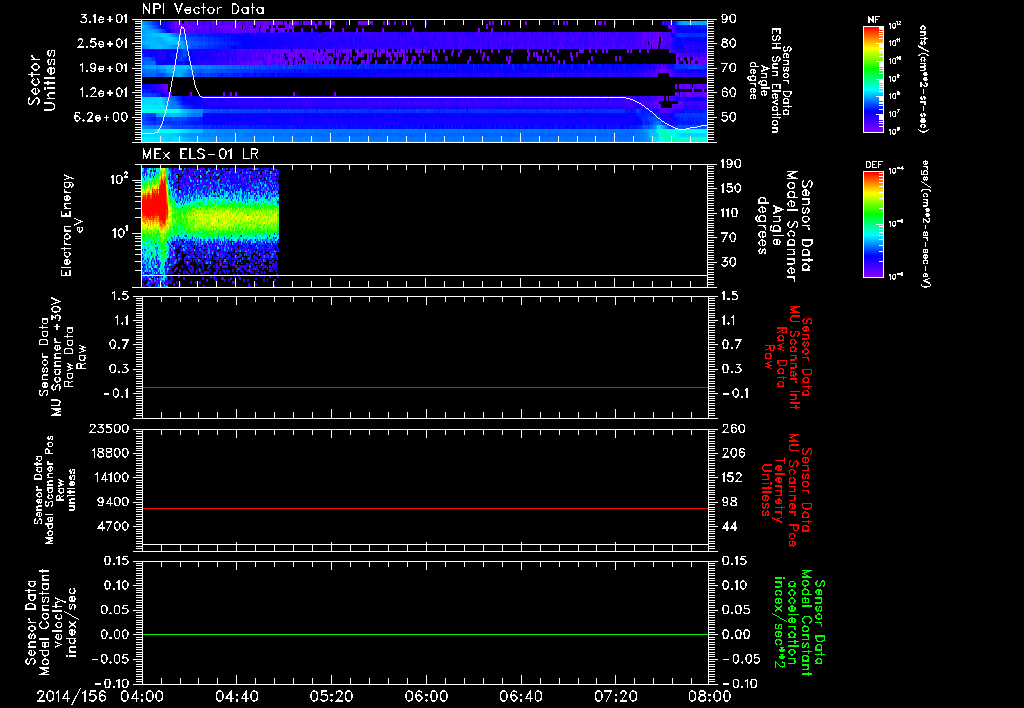Click the 98 telemetry tick value
This screenshot has height=708, width=1024.
click(x=729, y=502)
